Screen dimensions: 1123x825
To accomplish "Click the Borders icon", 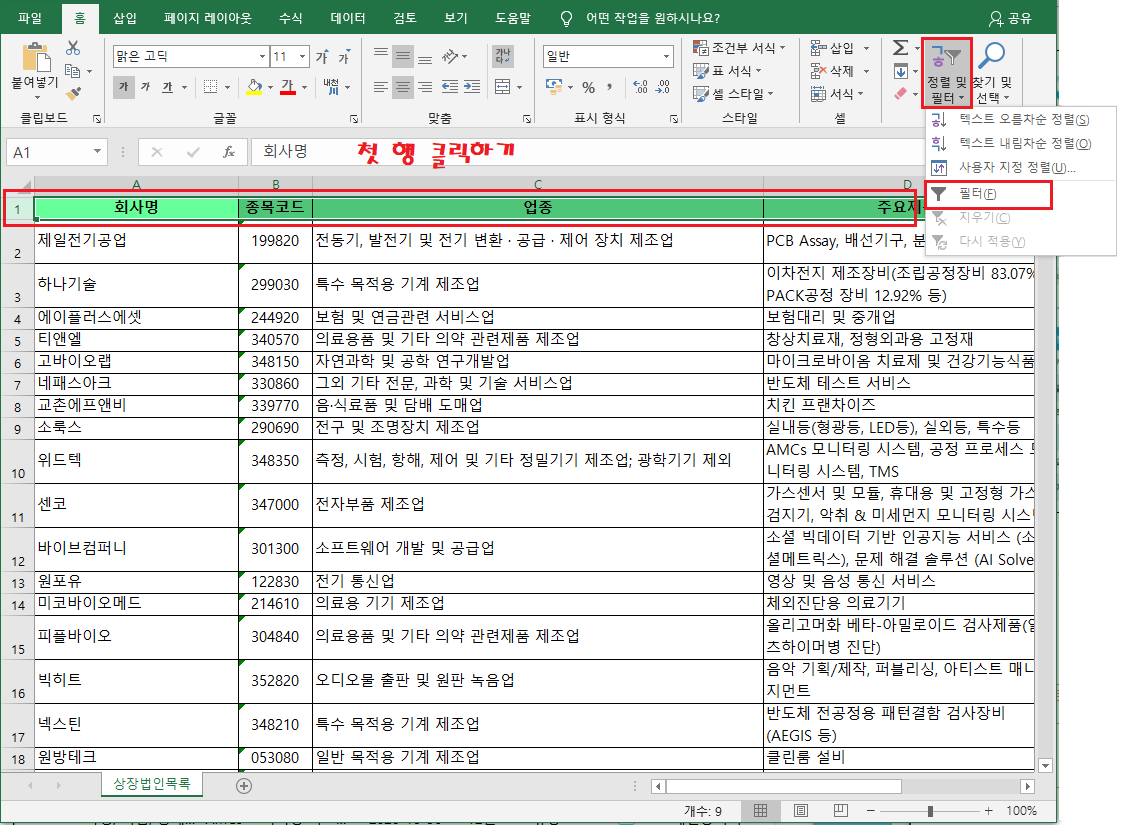I will [x=210, y=87].
